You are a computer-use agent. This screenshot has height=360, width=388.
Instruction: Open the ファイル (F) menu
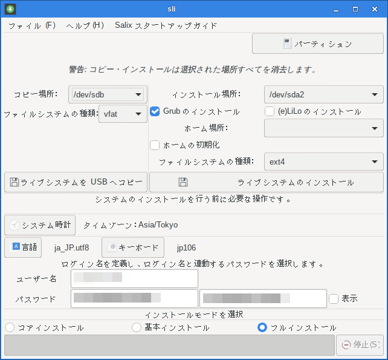[32, 26]
